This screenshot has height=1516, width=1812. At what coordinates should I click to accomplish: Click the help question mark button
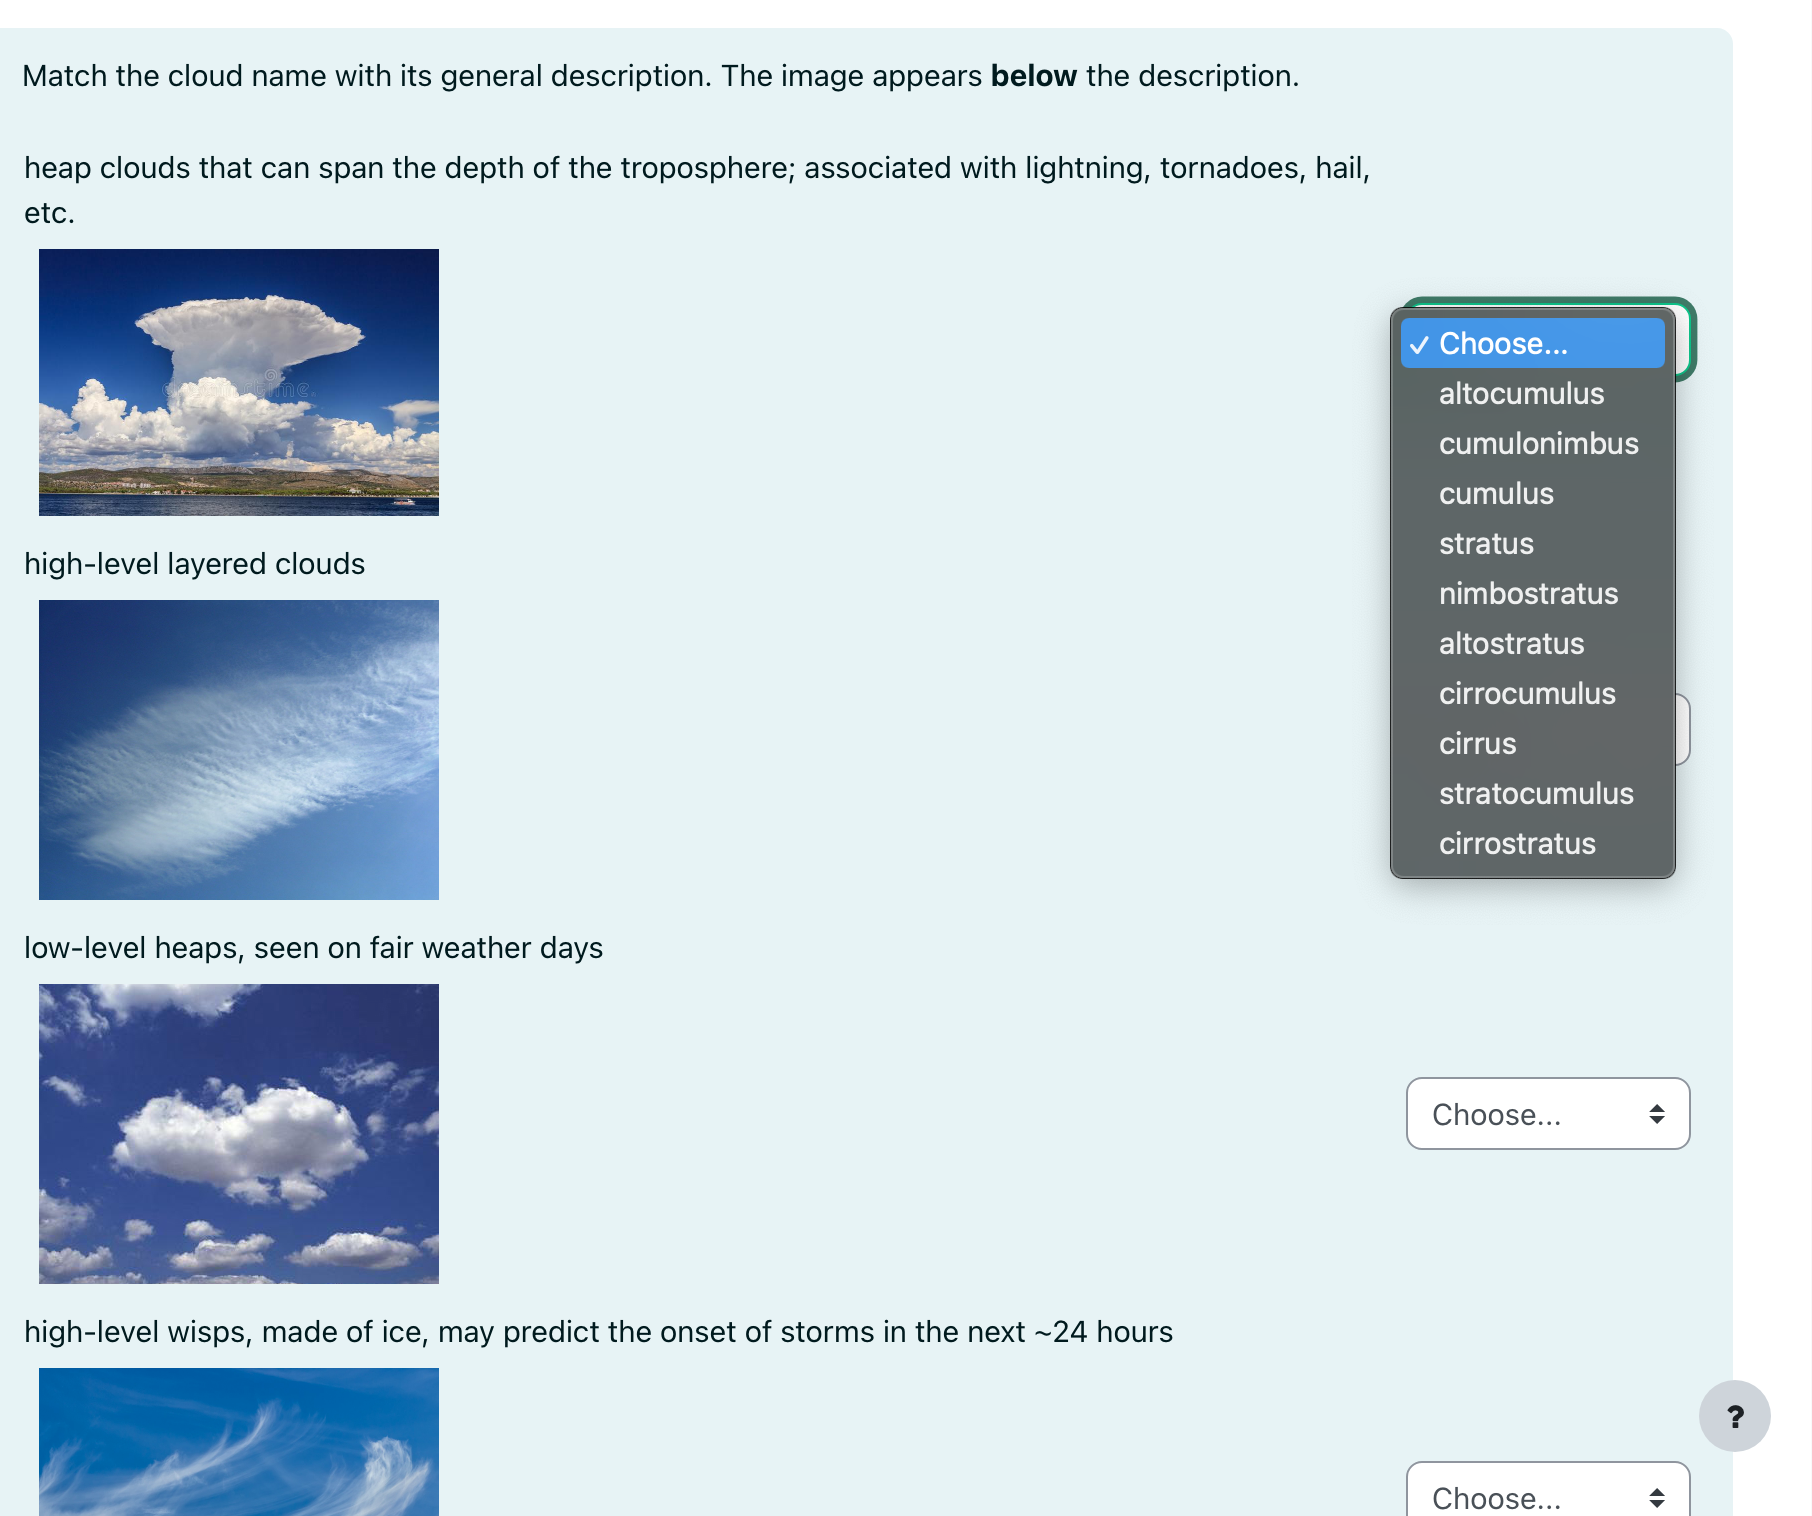point(1735,1416)
